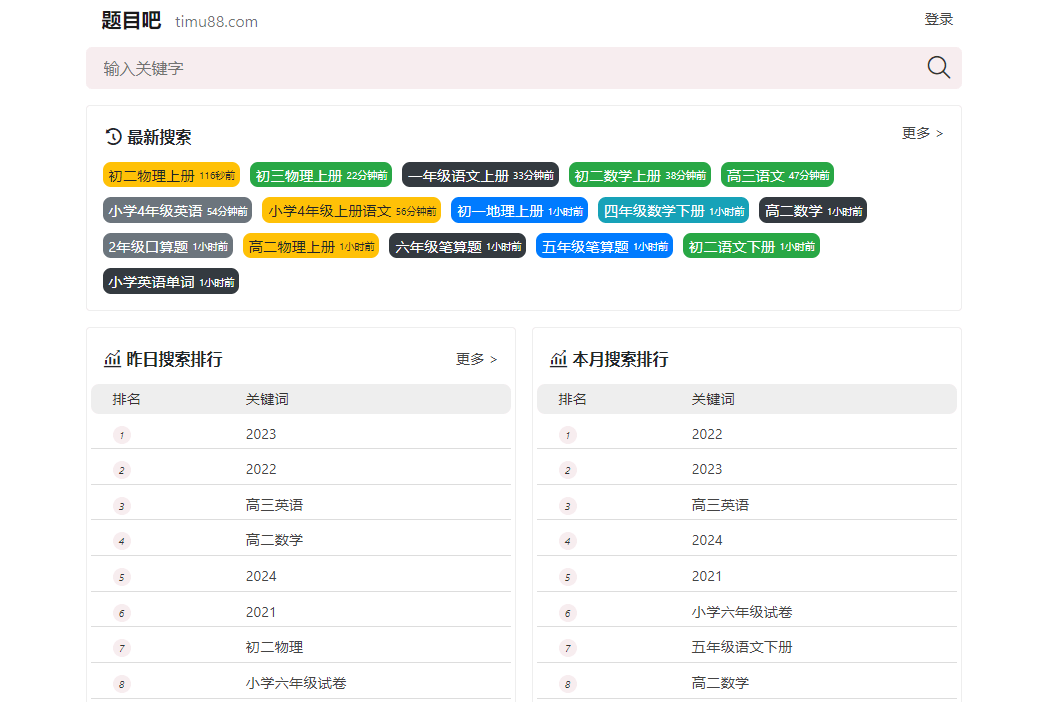
Task: Select 五年级语文下册 in monthly ranking
Action: [741, 647]
